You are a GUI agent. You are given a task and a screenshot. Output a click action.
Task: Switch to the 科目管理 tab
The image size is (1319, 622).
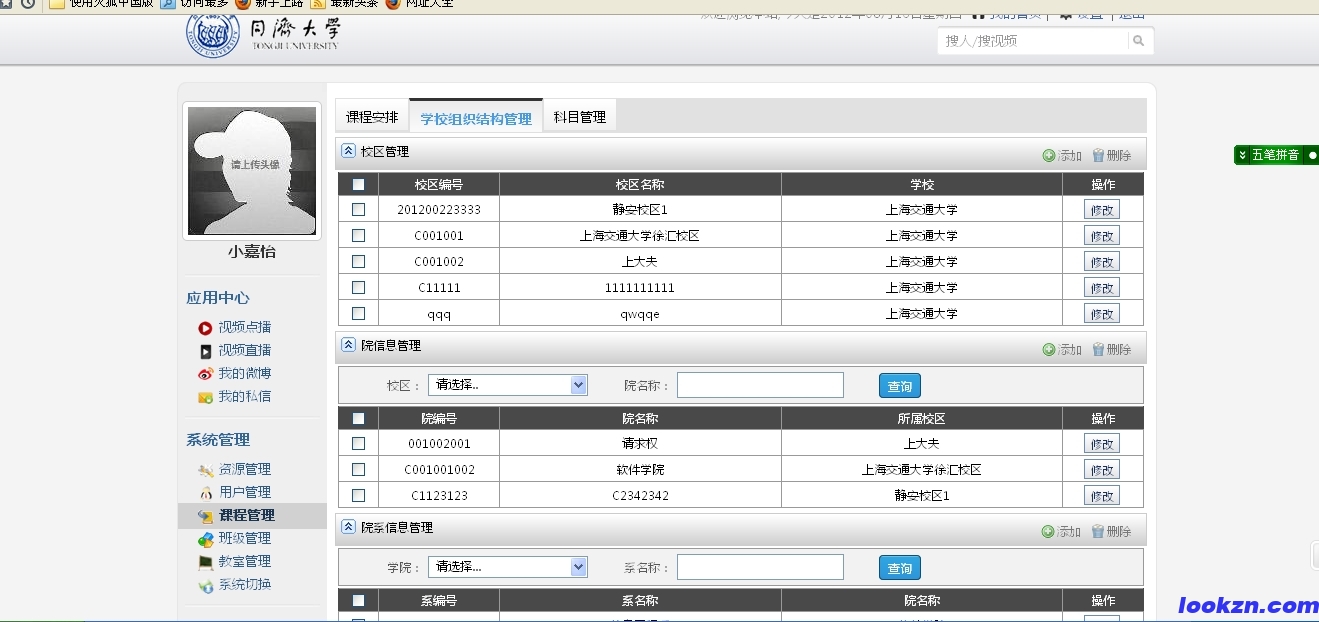pos(580,117)
